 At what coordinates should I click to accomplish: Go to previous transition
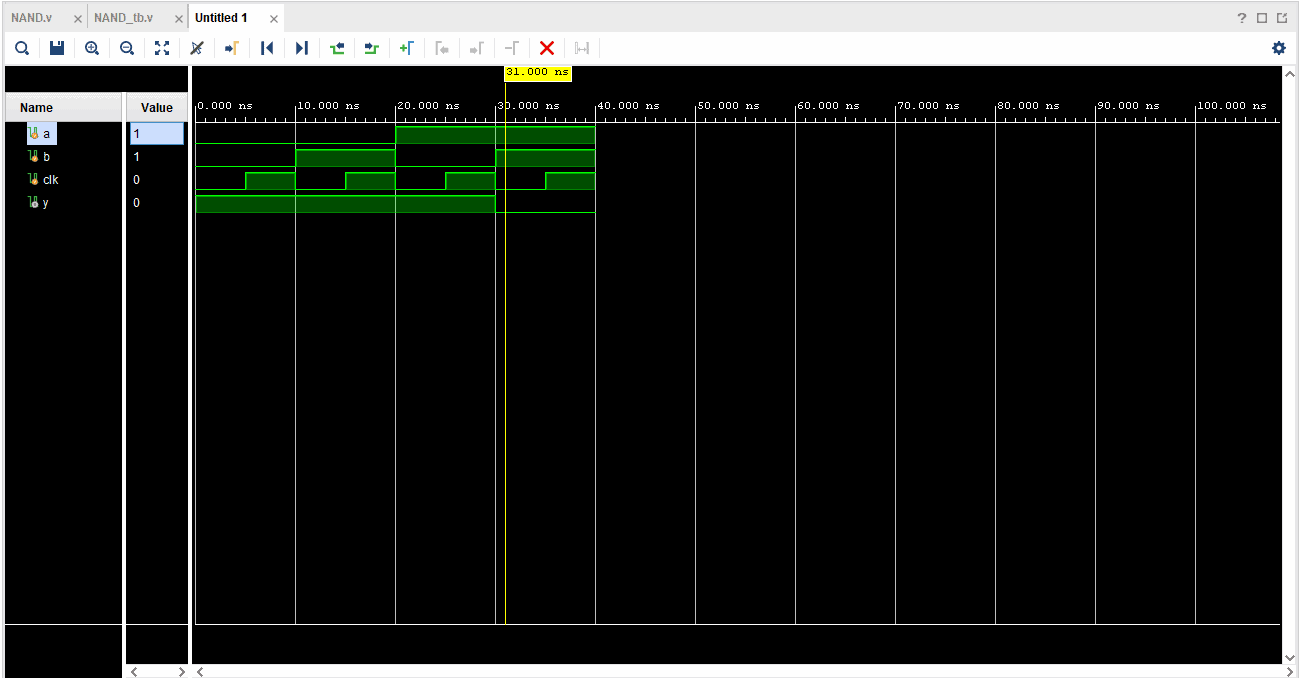coord(337,48)
